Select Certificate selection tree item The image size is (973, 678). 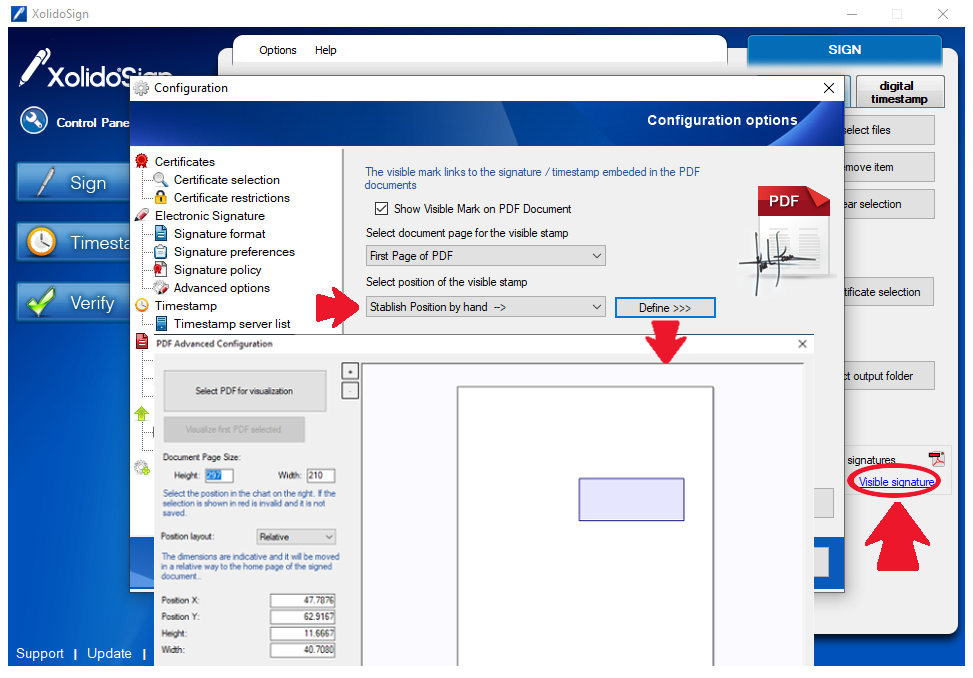(x=226, y=179)
